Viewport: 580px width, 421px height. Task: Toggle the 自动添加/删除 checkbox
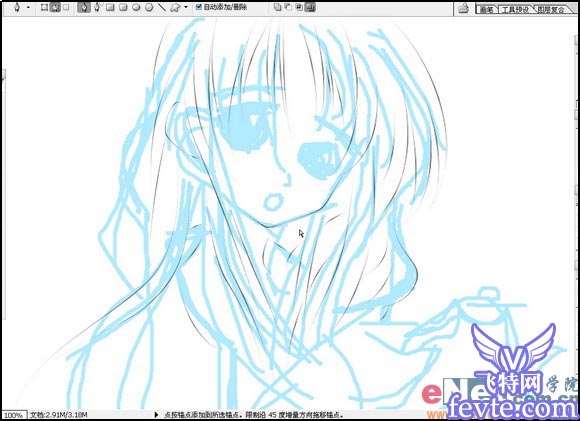pyautogui.click(x=199, y=7)
